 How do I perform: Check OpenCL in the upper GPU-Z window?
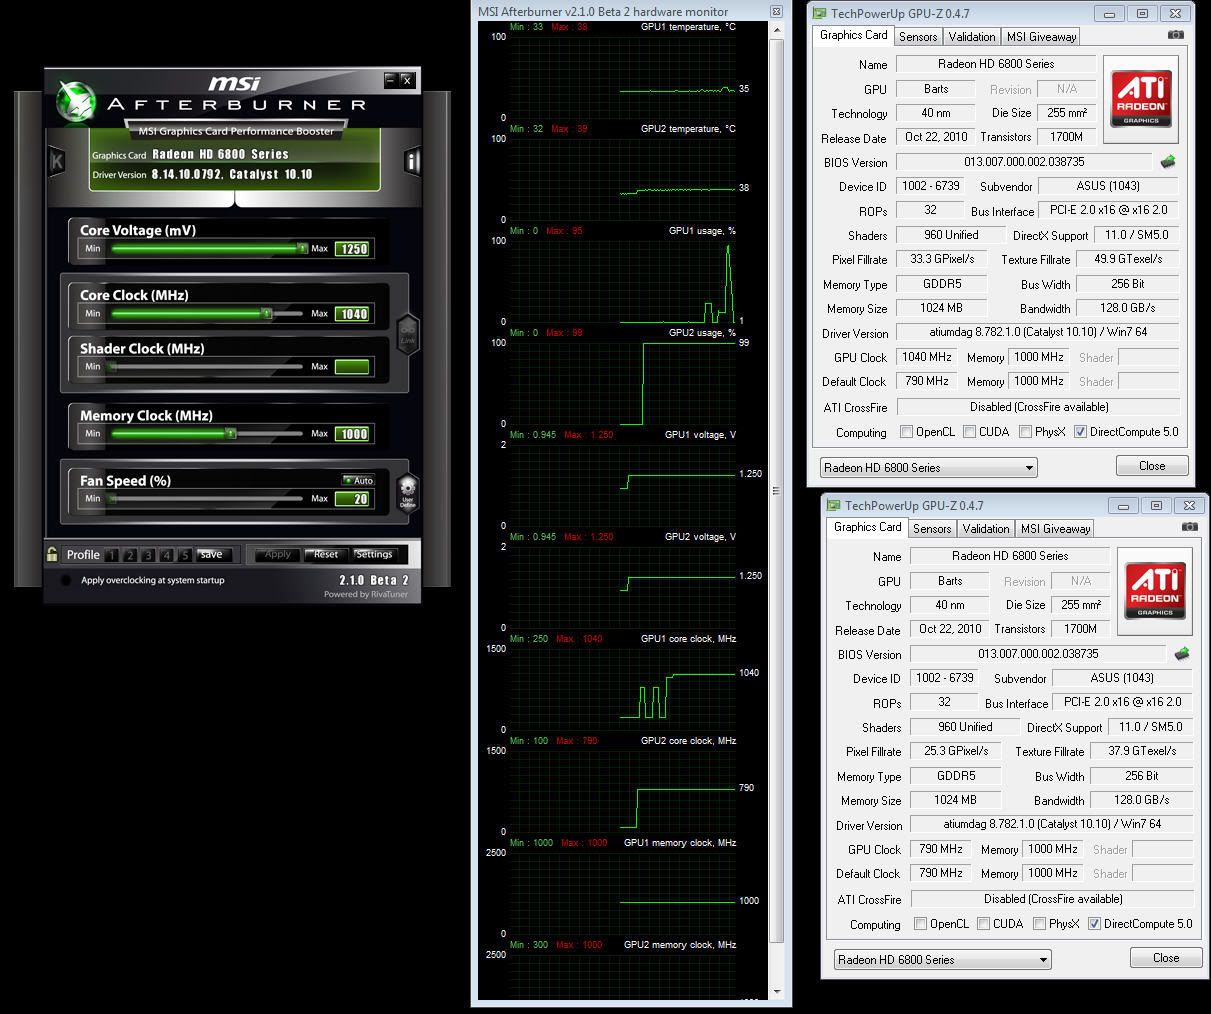point(906,432)
